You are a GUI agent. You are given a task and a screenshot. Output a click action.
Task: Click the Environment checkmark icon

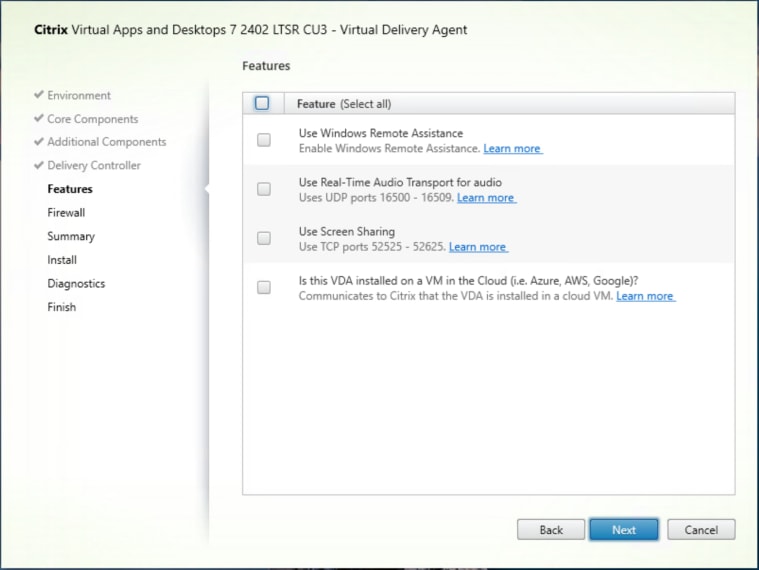[x=39, y=94]
